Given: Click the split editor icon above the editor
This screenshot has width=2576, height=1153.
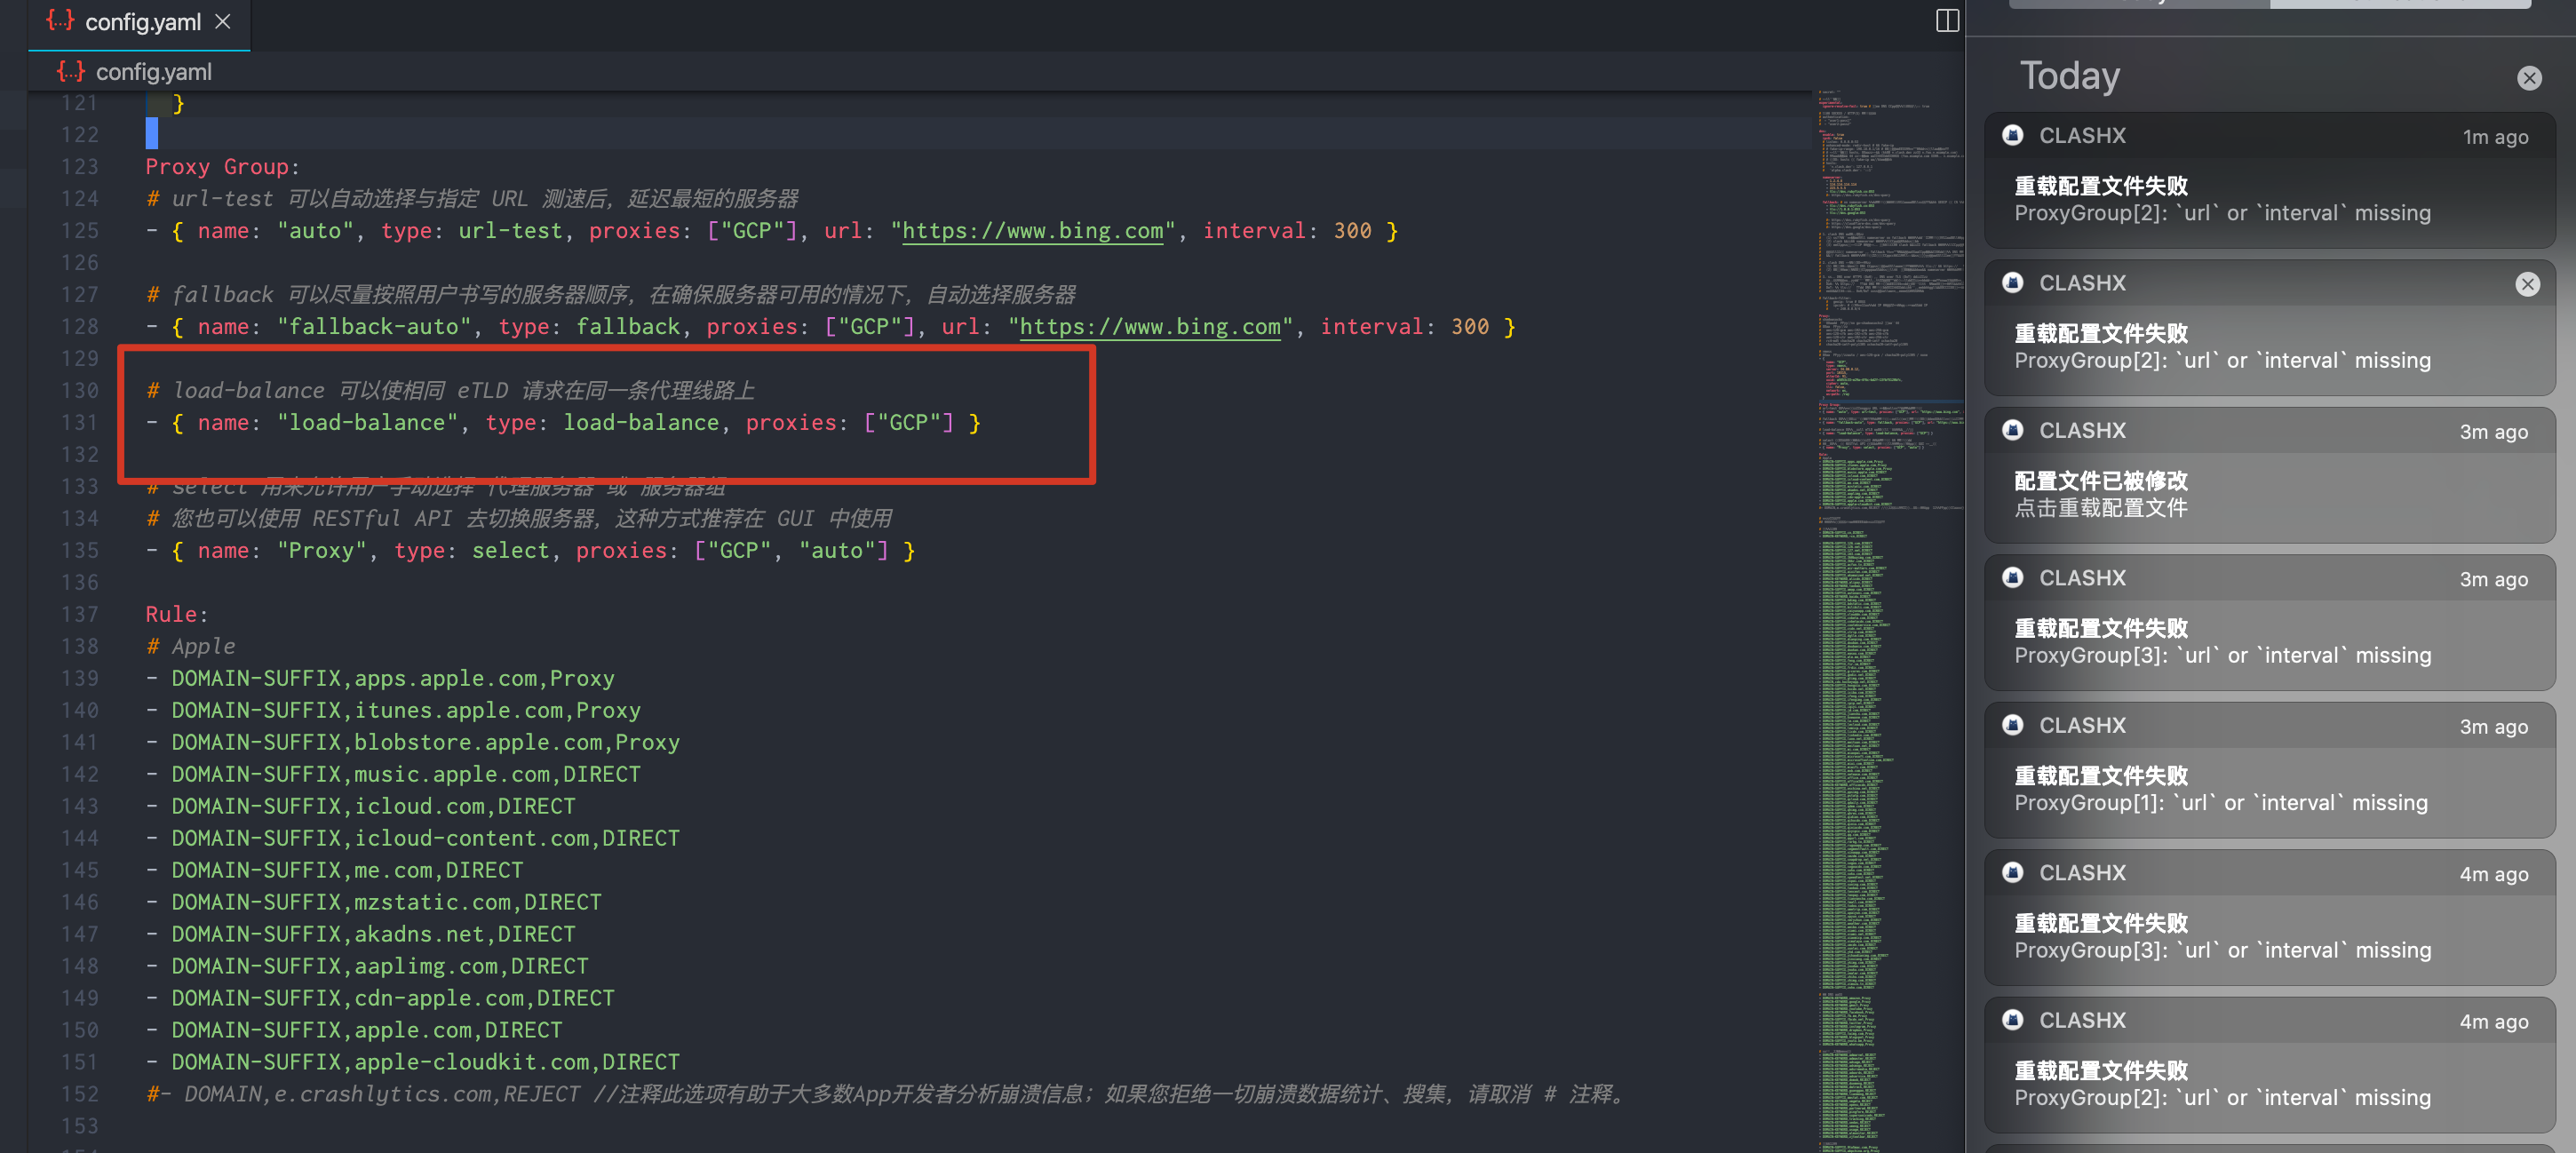Looking at the screenshot, I should pyautogui.click(x=1947, y=21).
